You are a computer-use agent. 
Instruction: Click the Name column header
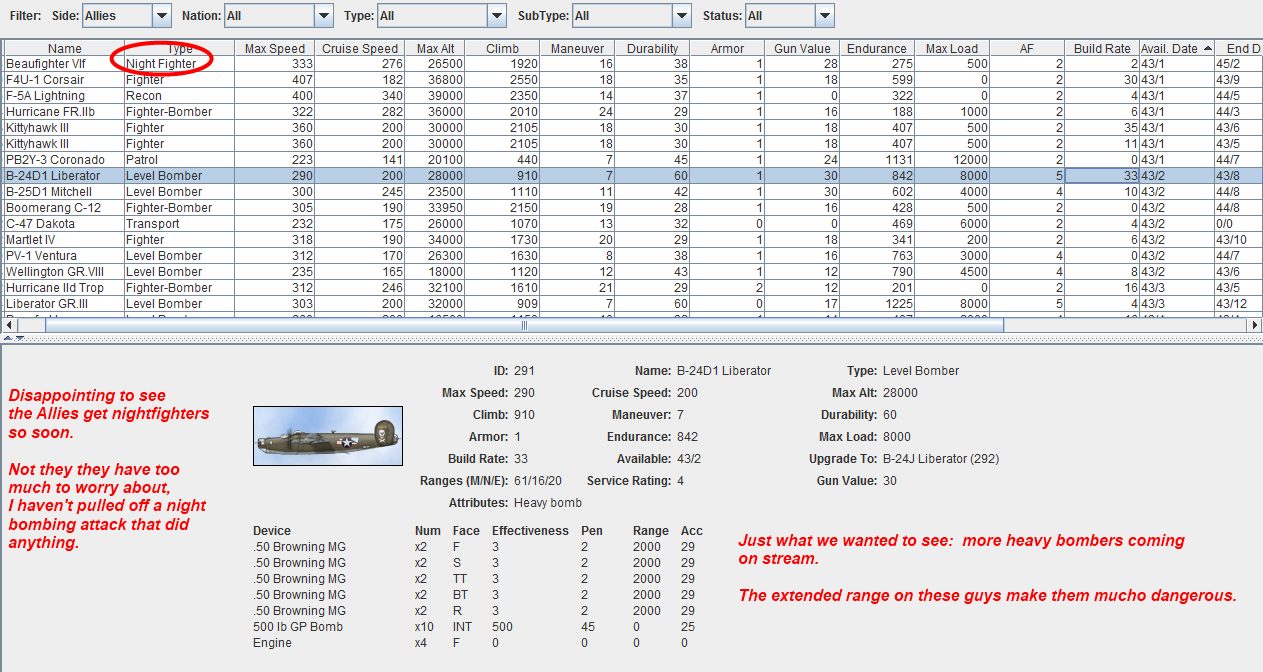(x=64, y=48)
